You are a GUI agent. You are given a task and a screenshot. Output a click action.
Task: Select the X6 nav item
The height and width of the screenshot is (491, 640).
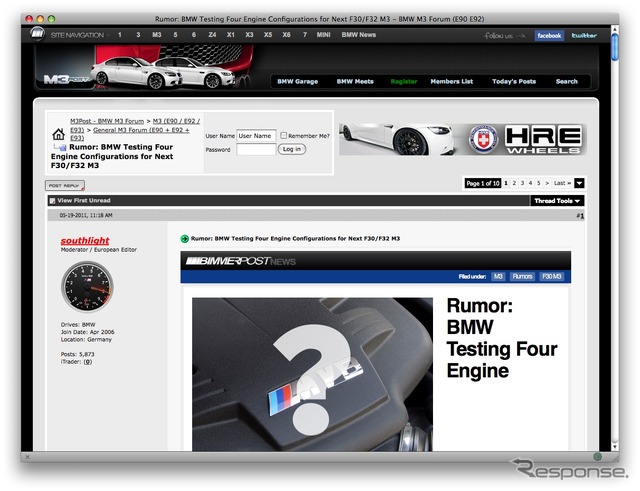point(287,35)
